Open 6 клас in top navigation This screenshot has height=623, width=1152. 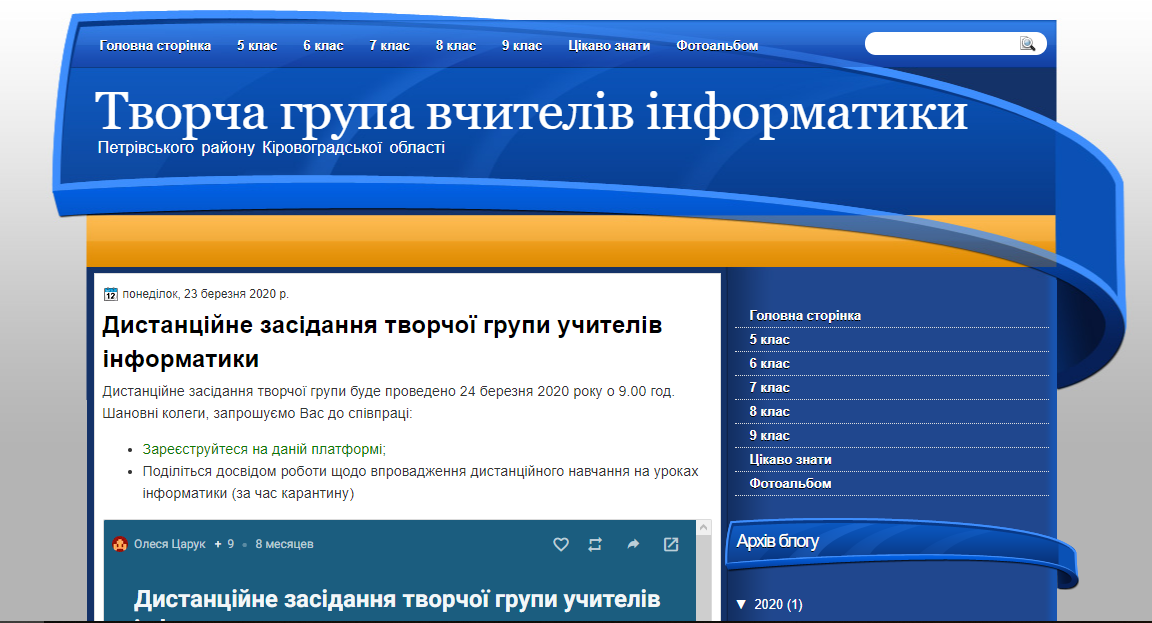point(323,46)
